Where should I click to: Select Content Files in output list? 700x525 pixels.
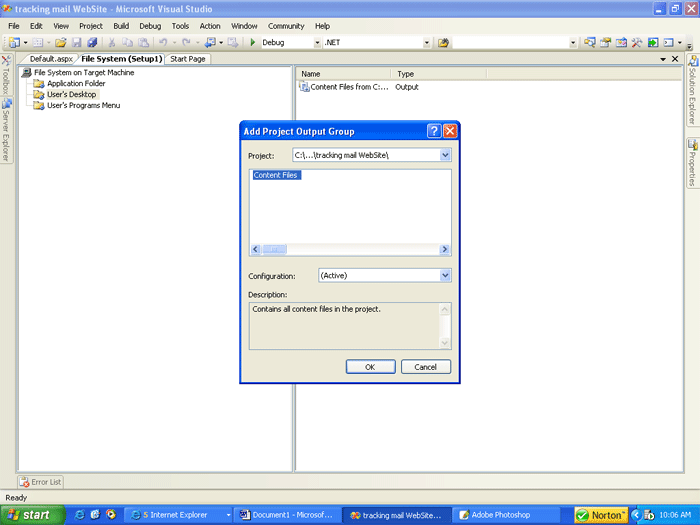click(x=275, y=175)
